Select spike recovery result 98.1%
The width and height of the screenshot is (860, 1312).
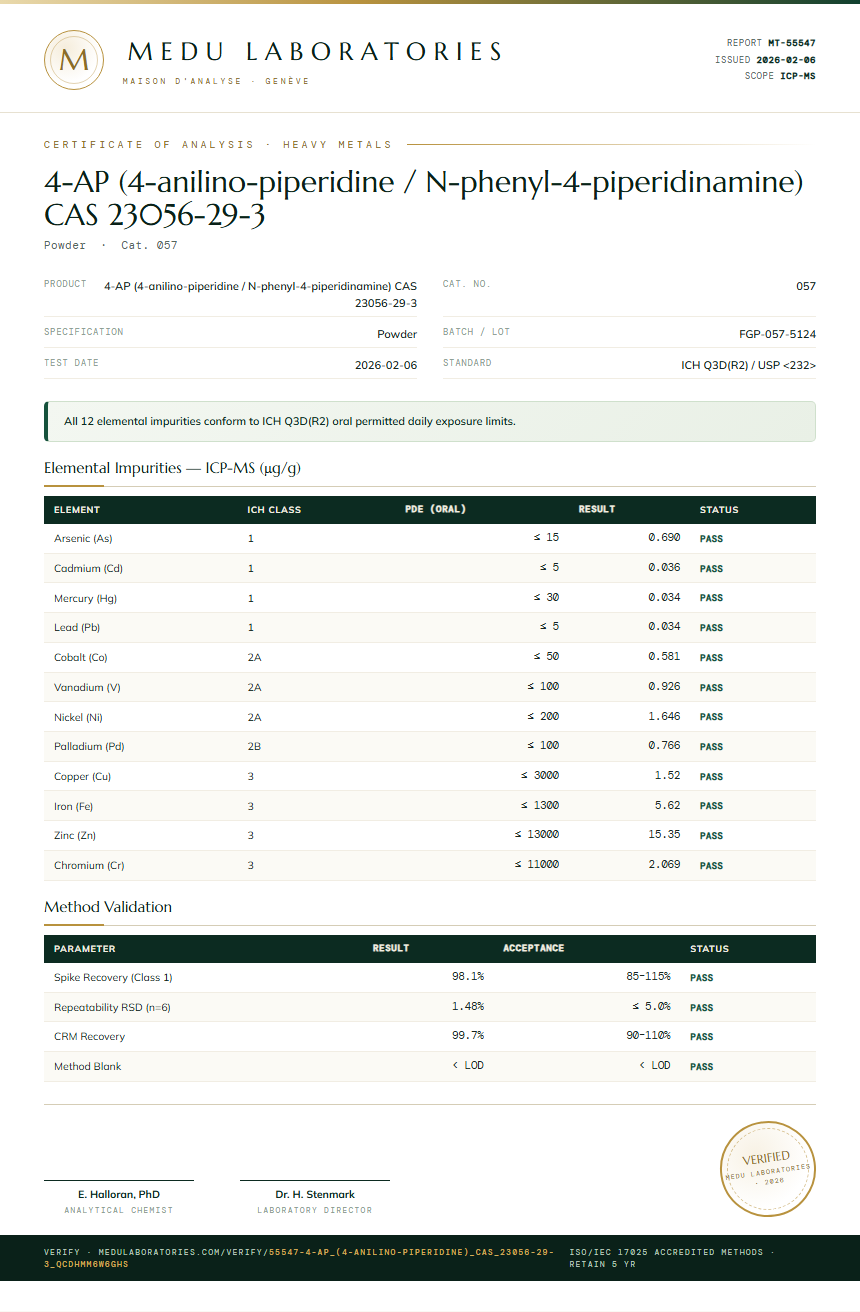click(468, 977)
